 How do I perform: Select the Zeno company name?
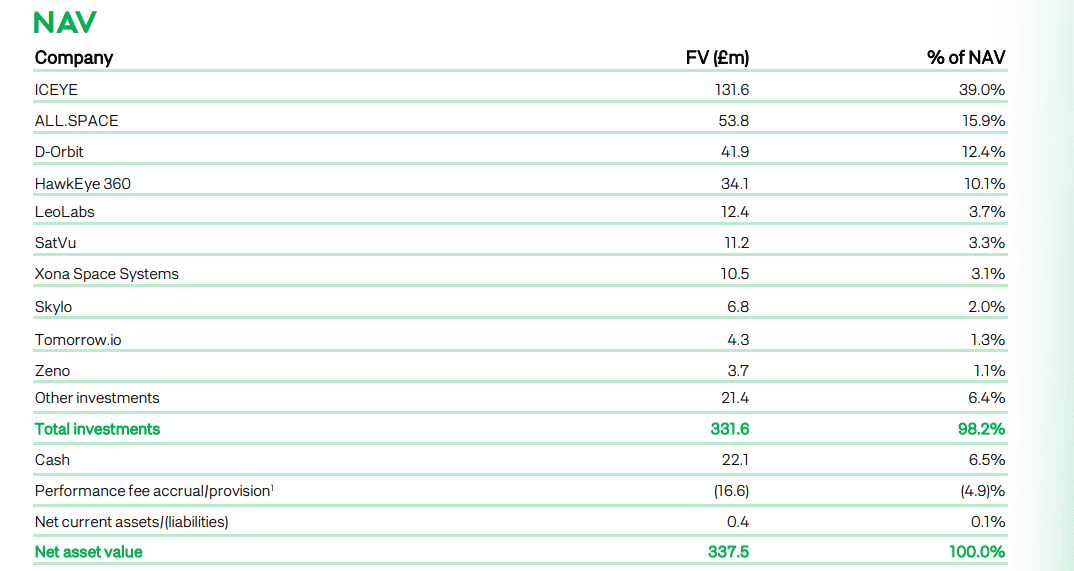tap(52, 371)
